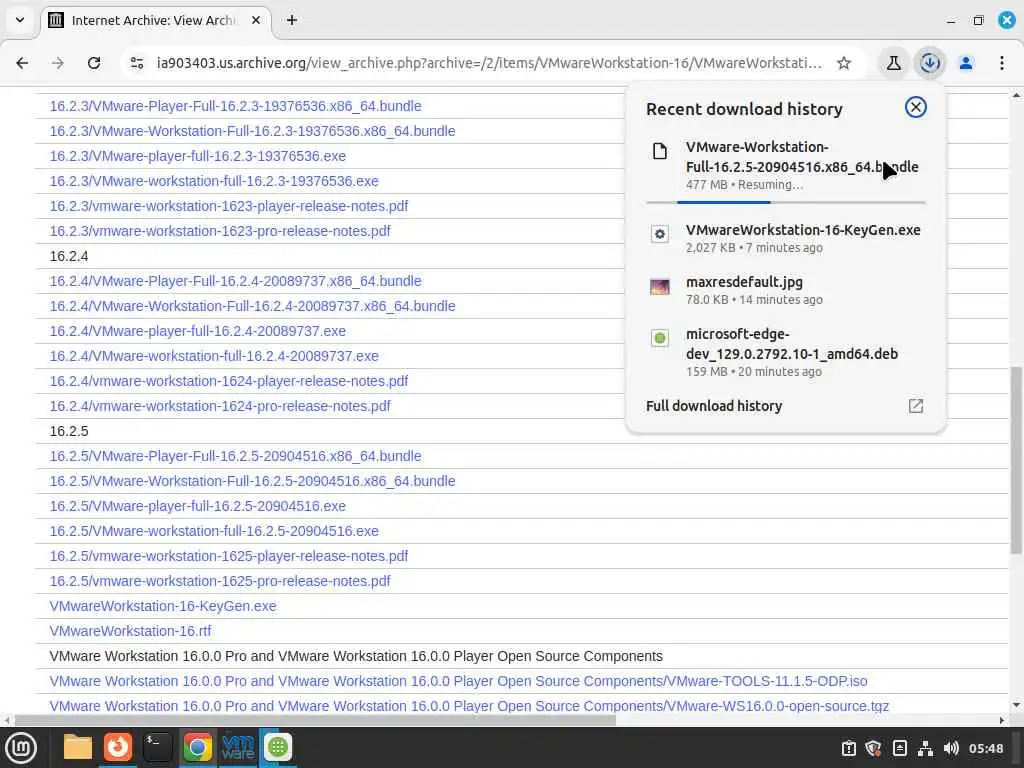Open the network connections tray icon
The image size is (1024, 768).
(925, 748)
